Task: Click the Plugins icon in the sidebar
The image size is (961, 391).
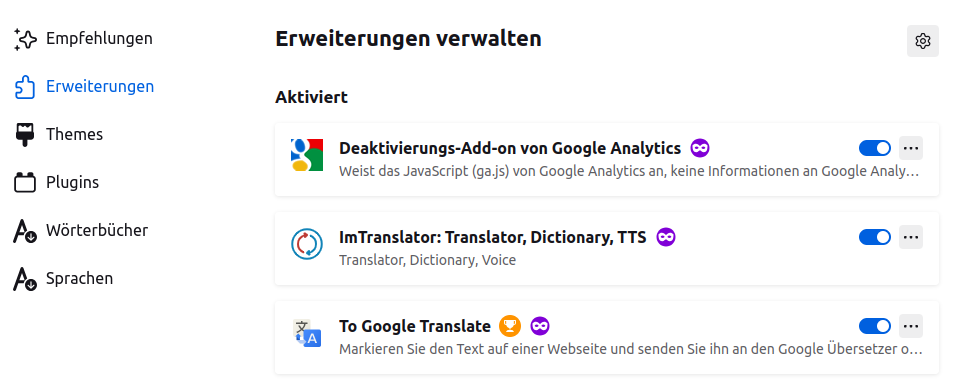Action: coord(25,182)
